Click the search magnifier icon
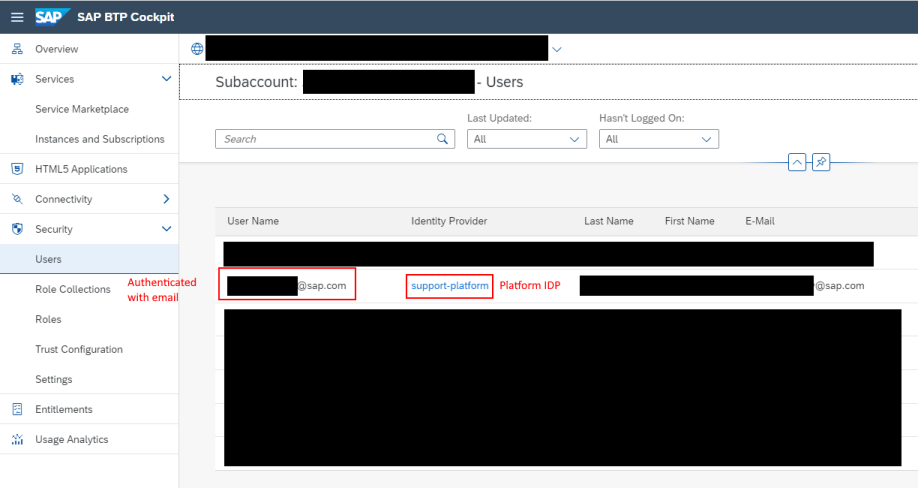Viewport: 918px width, 488px height. (443, 139)
